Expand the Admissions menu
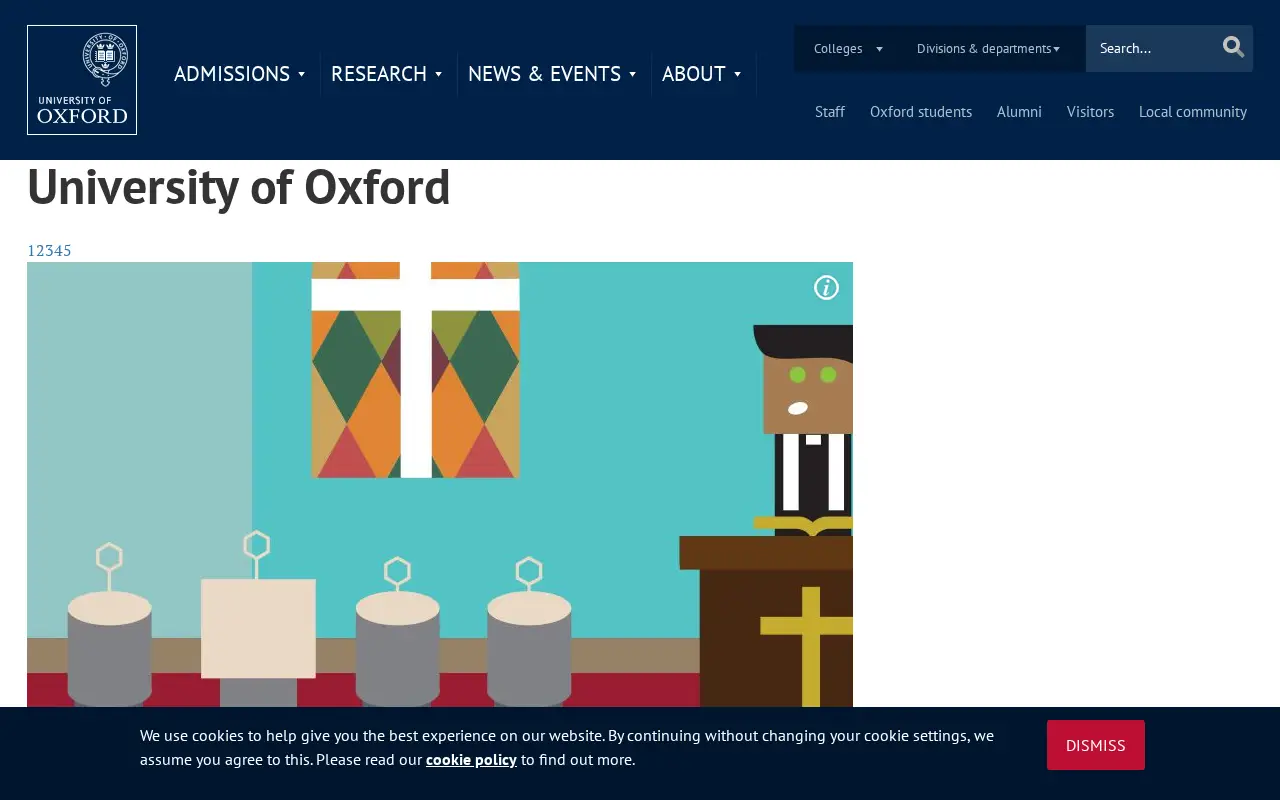 [x=240, y=74]
